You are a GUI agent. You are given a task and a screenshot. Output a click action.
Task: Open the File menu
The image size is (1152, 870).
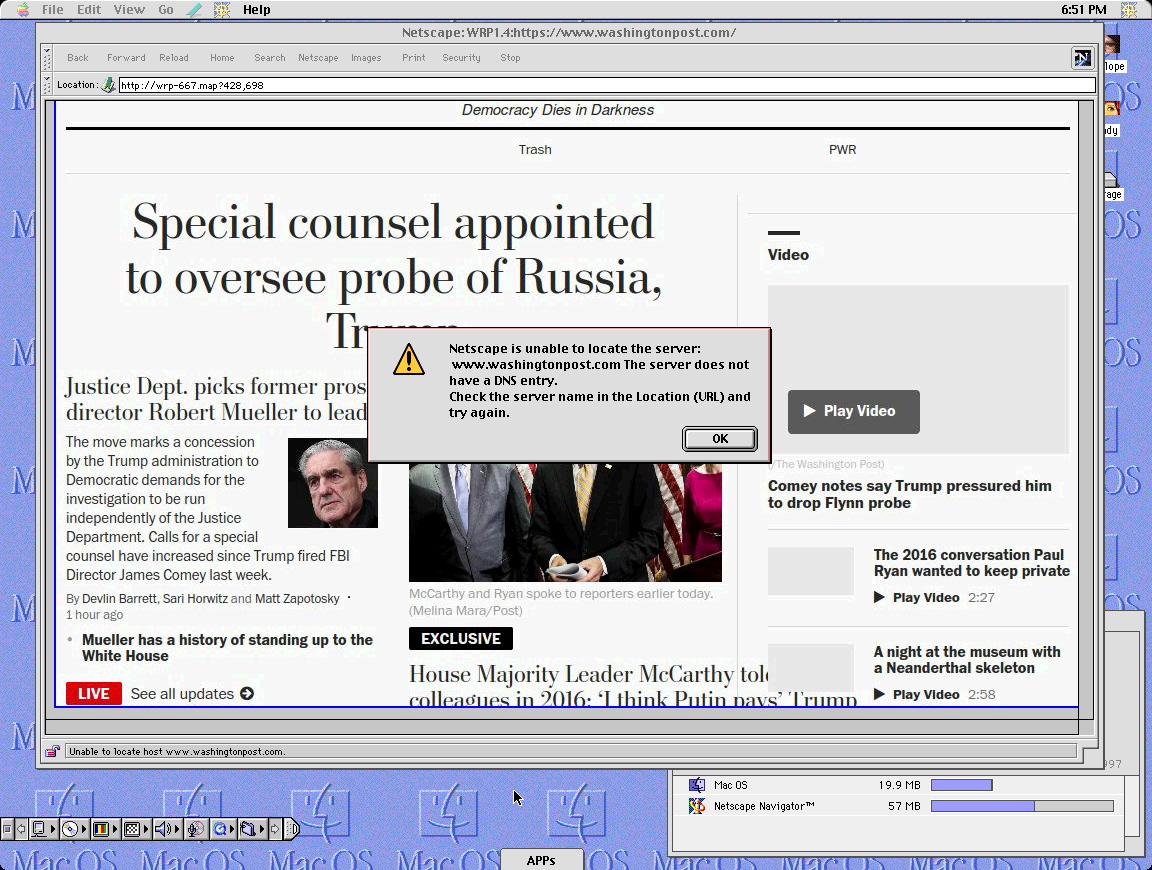52,10
